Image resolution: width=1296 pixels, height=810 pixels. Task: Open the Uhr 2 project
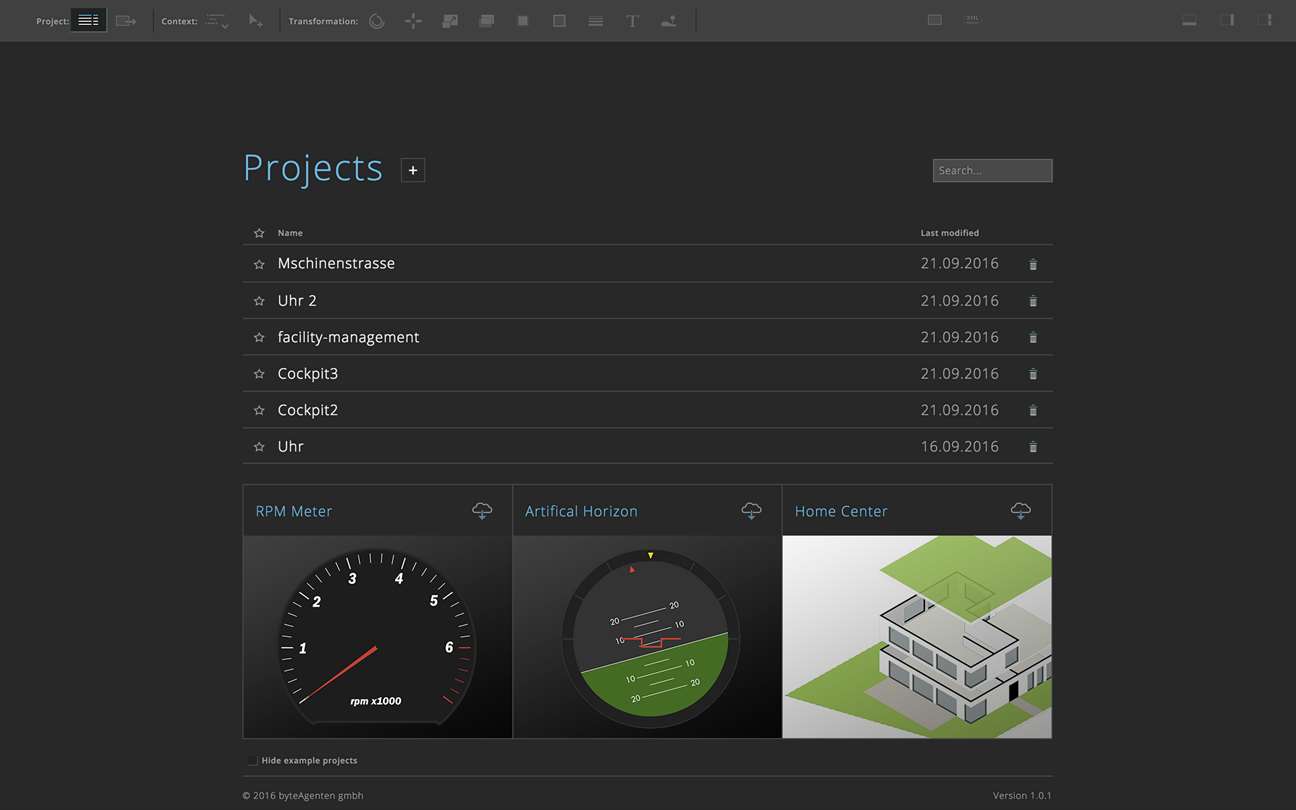[297, 301]
